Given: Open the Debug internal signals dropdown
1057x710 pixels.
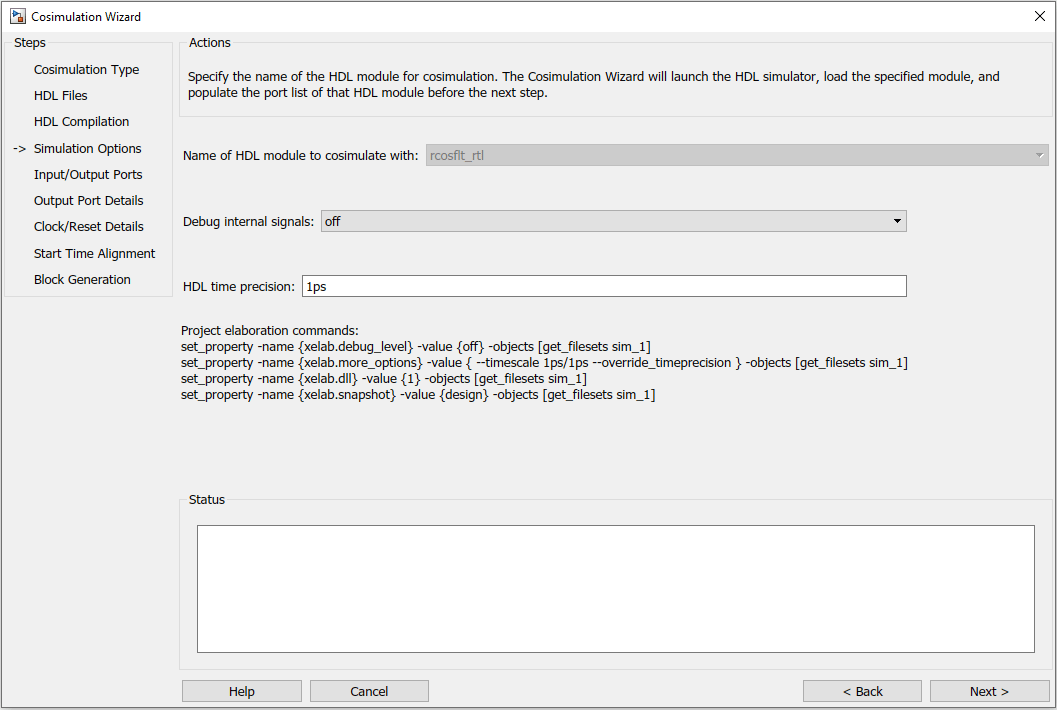Looking at the screenshot, I should coord(612,221).
